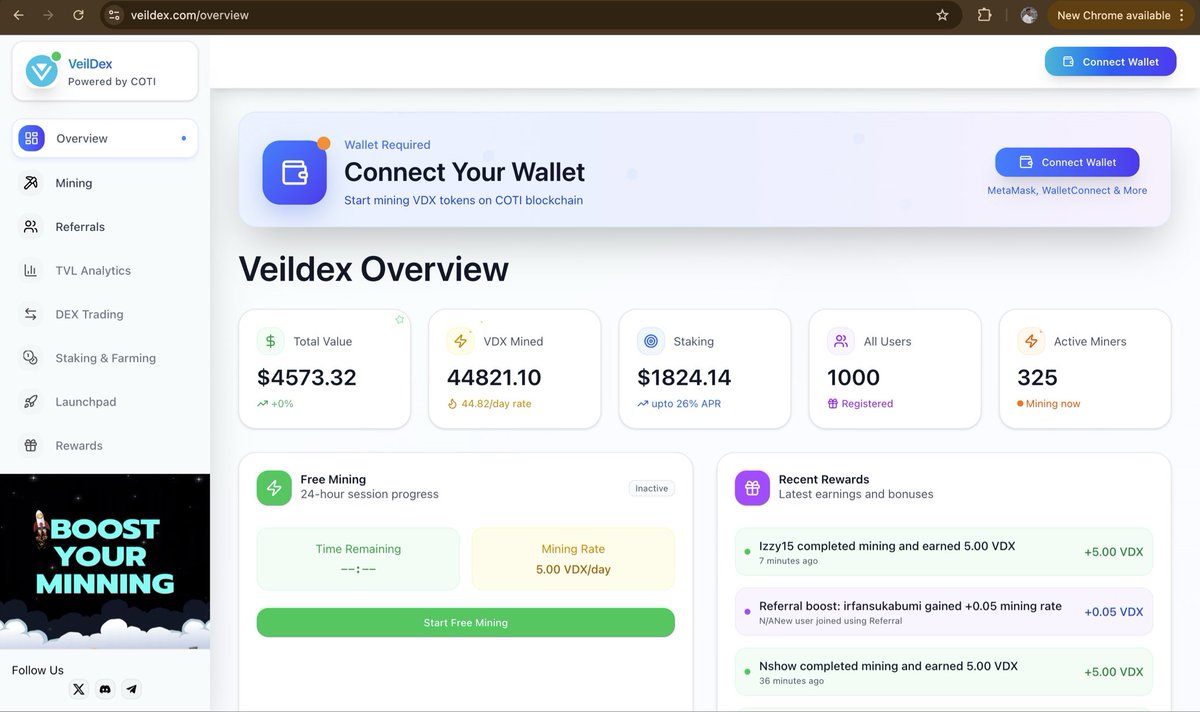Select the Izzy15 completed mining reward row
Screen dimensions: 1200x712
pos(944,552)
